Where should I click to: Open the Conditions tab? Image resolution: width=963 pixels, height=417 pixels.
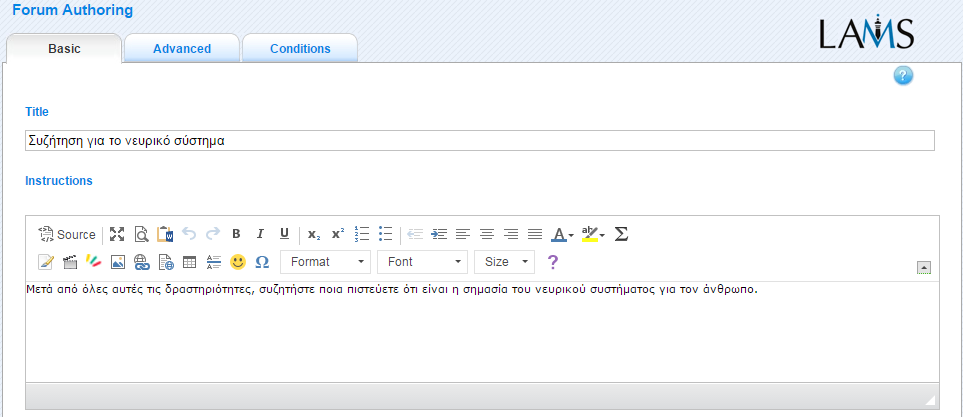pyautogui.click(x=300, y=49)
